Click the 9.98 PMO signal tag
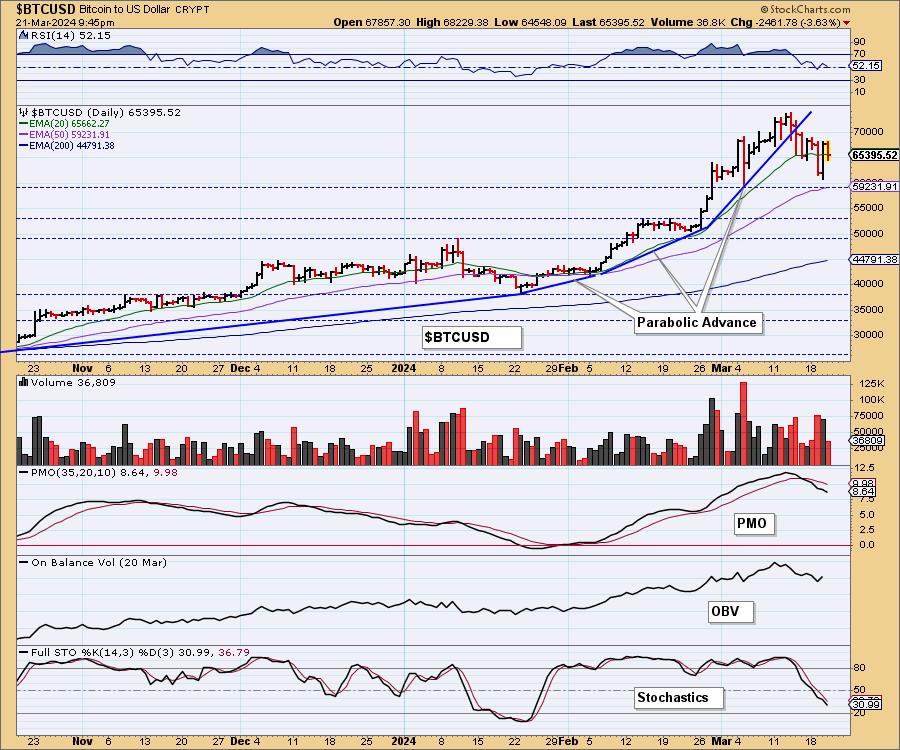 tap(863, 484)
